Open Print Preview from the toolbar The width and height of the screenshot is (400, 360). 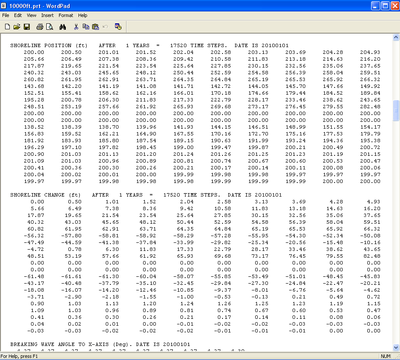point(50,27)
